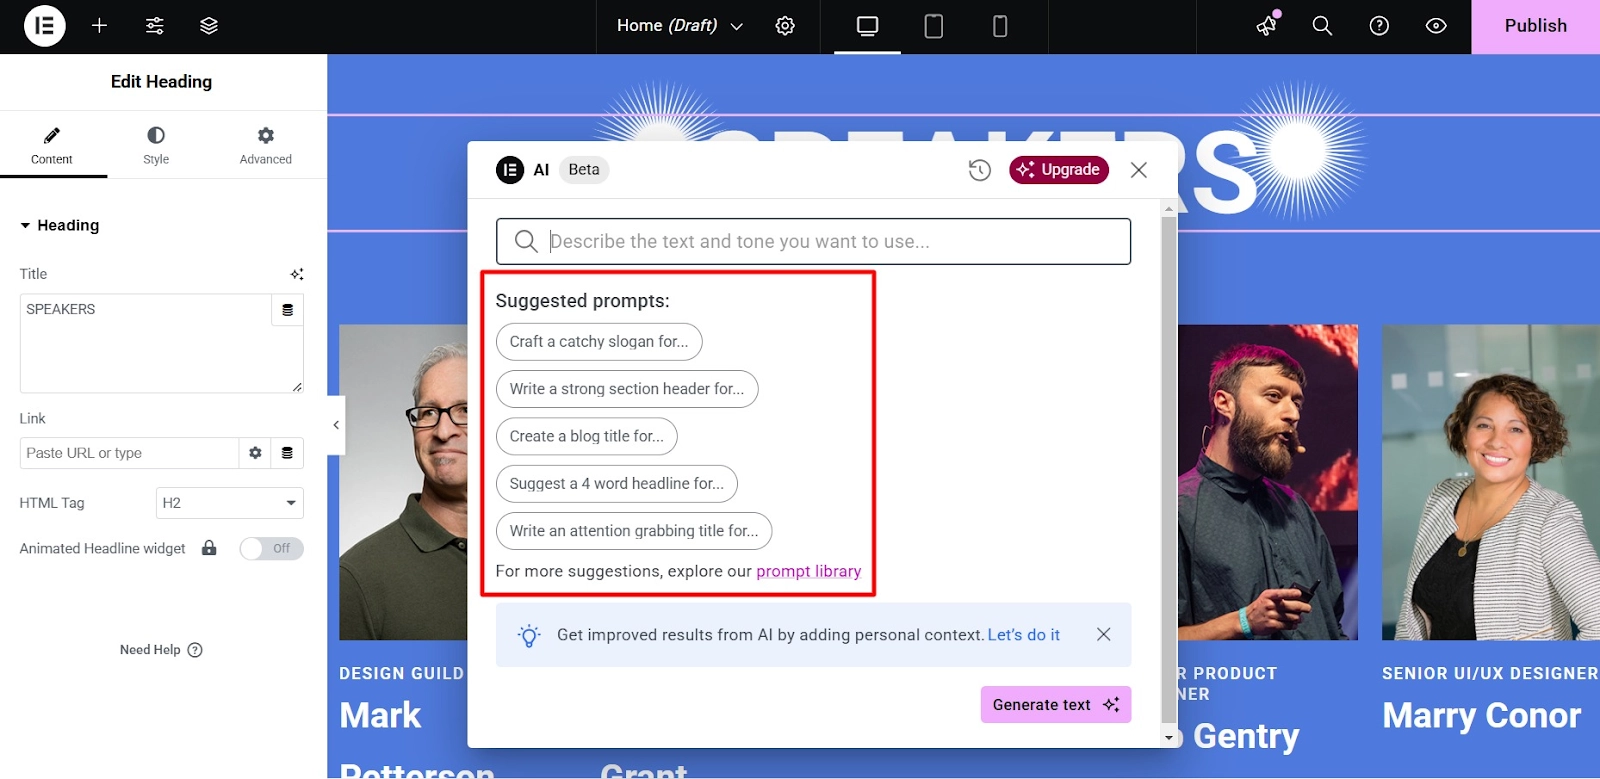This screenshot has width=1600, height=779.
Task: Select Marry Conor speaker photo
Action: pos(1491,482)
